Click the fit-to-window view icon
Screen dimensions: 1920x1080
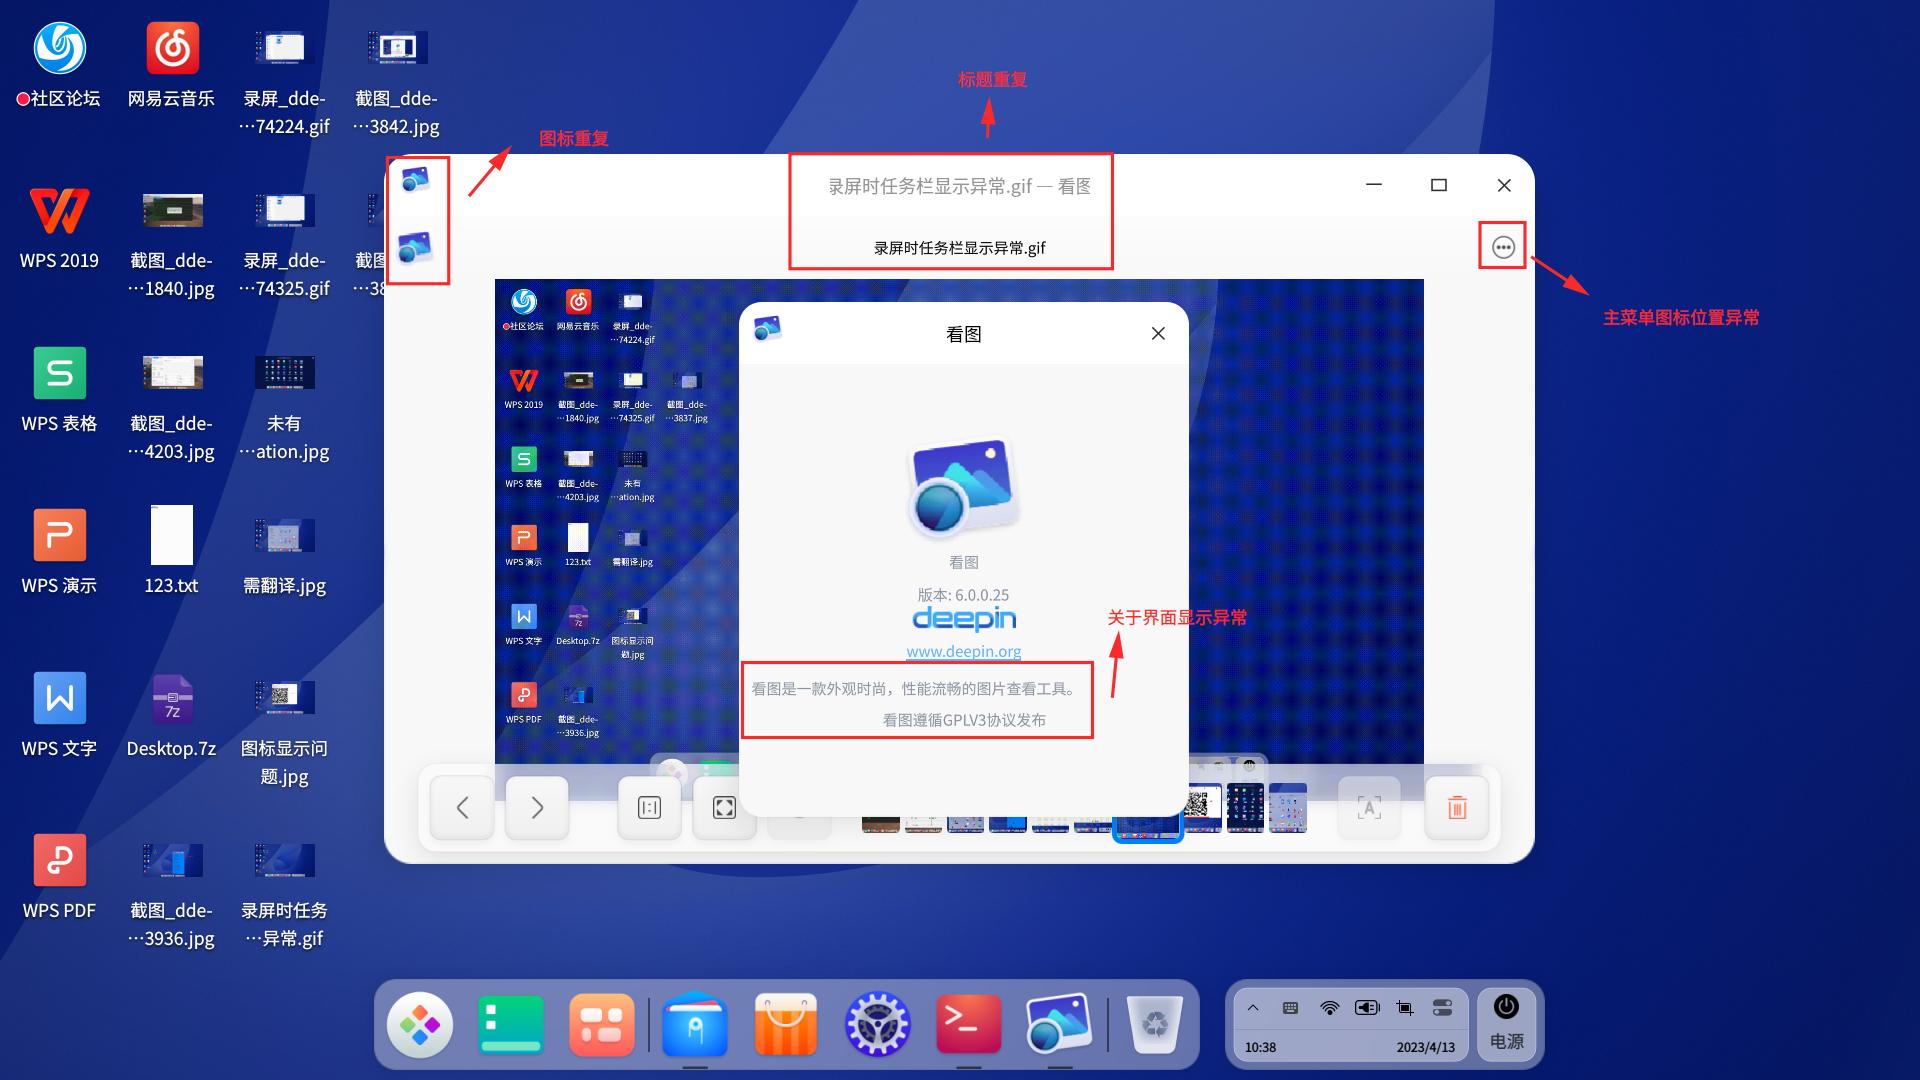724,807
